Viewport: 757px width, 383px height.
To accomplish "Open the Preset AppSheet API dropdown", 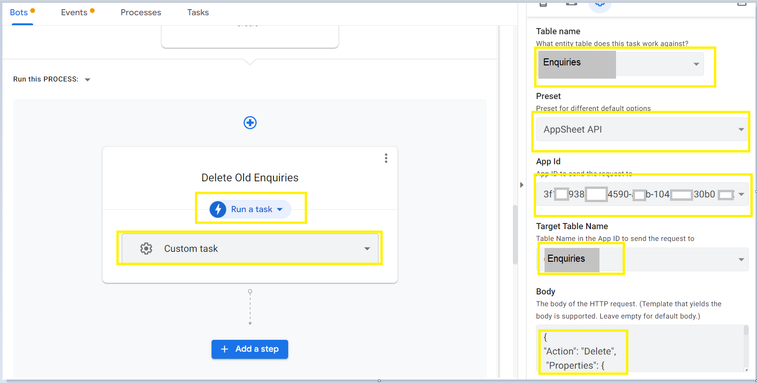I will (642, 129).
